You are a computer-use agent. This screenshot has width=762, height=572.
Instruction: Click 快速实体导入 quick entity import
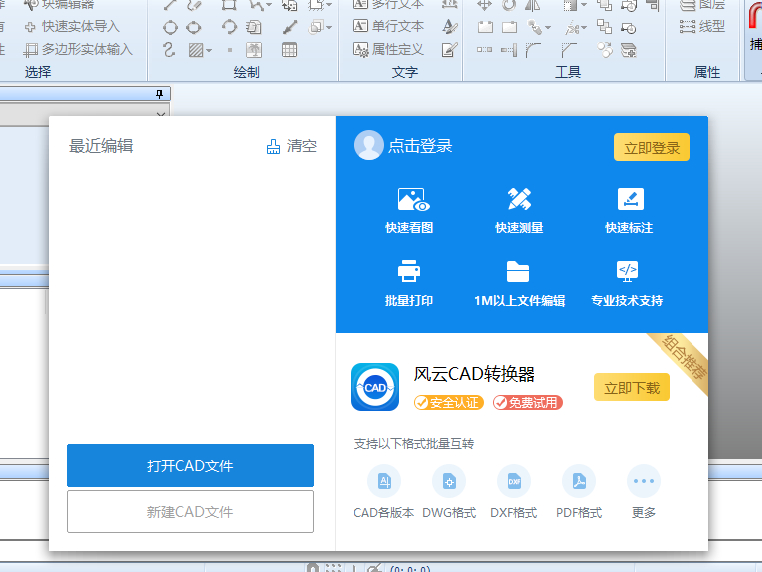[72, 26]
